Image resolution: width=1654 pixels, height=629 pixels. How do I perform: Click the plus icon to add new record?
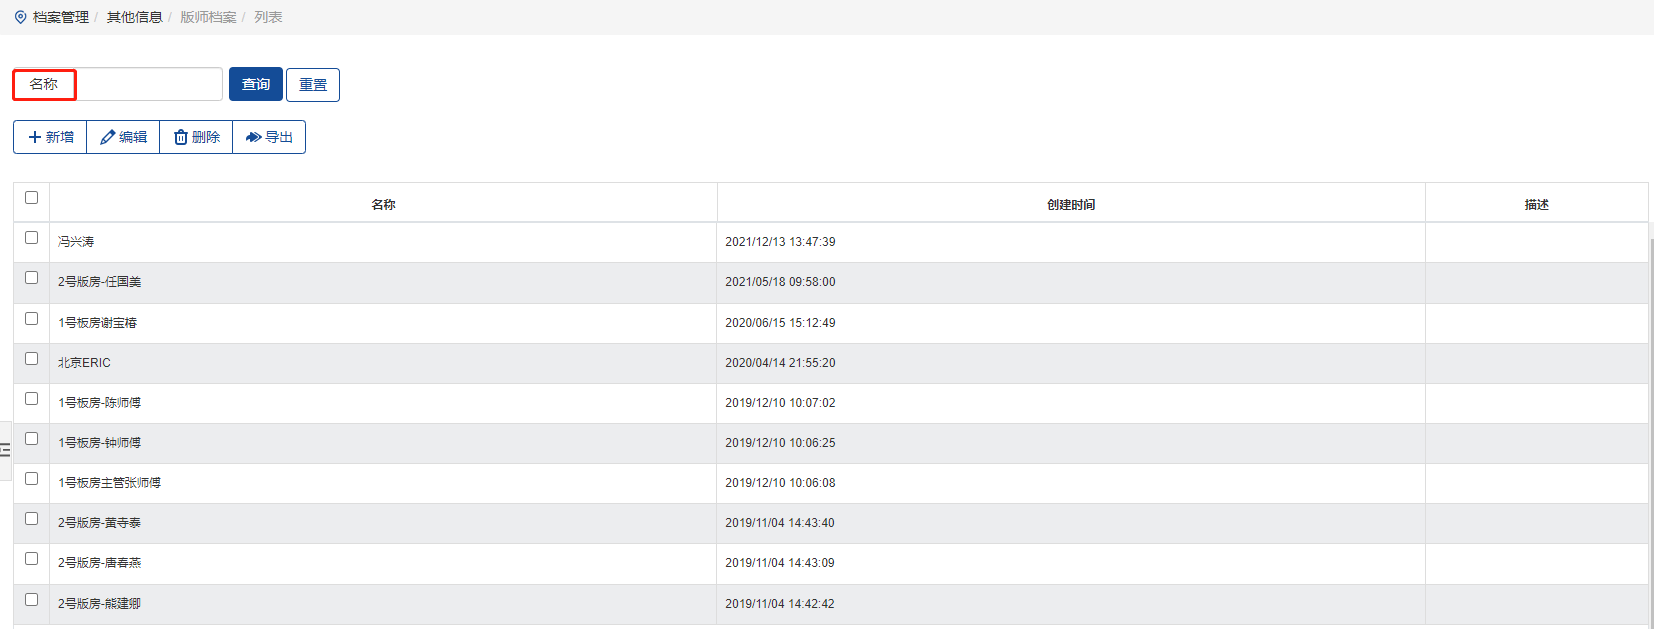point(35,137)
